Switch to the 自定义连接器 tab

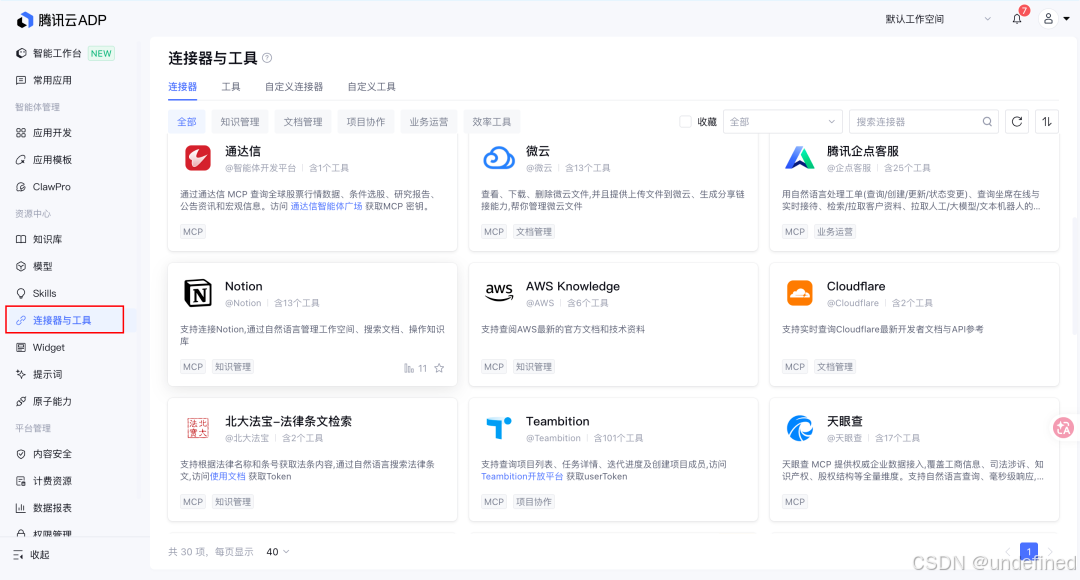[x=294, y=87]
